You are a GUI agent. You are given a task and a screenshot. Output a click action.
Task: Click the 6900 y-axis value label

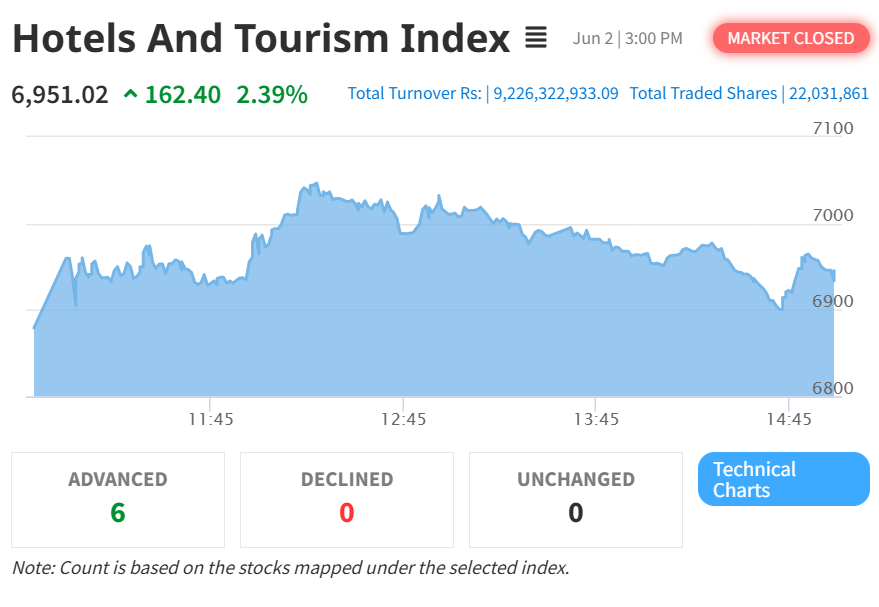pos(833,302)
